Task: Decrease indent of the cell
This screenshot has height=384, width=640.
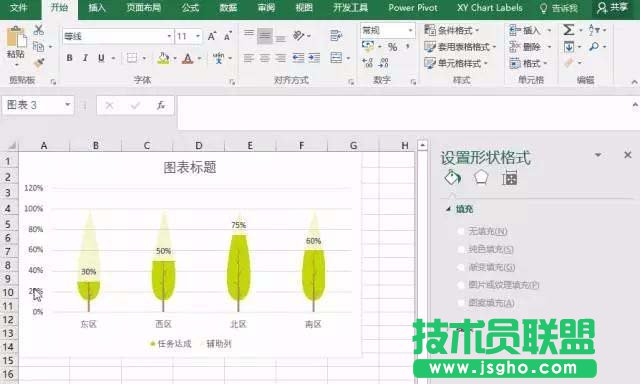Action: 298,58
